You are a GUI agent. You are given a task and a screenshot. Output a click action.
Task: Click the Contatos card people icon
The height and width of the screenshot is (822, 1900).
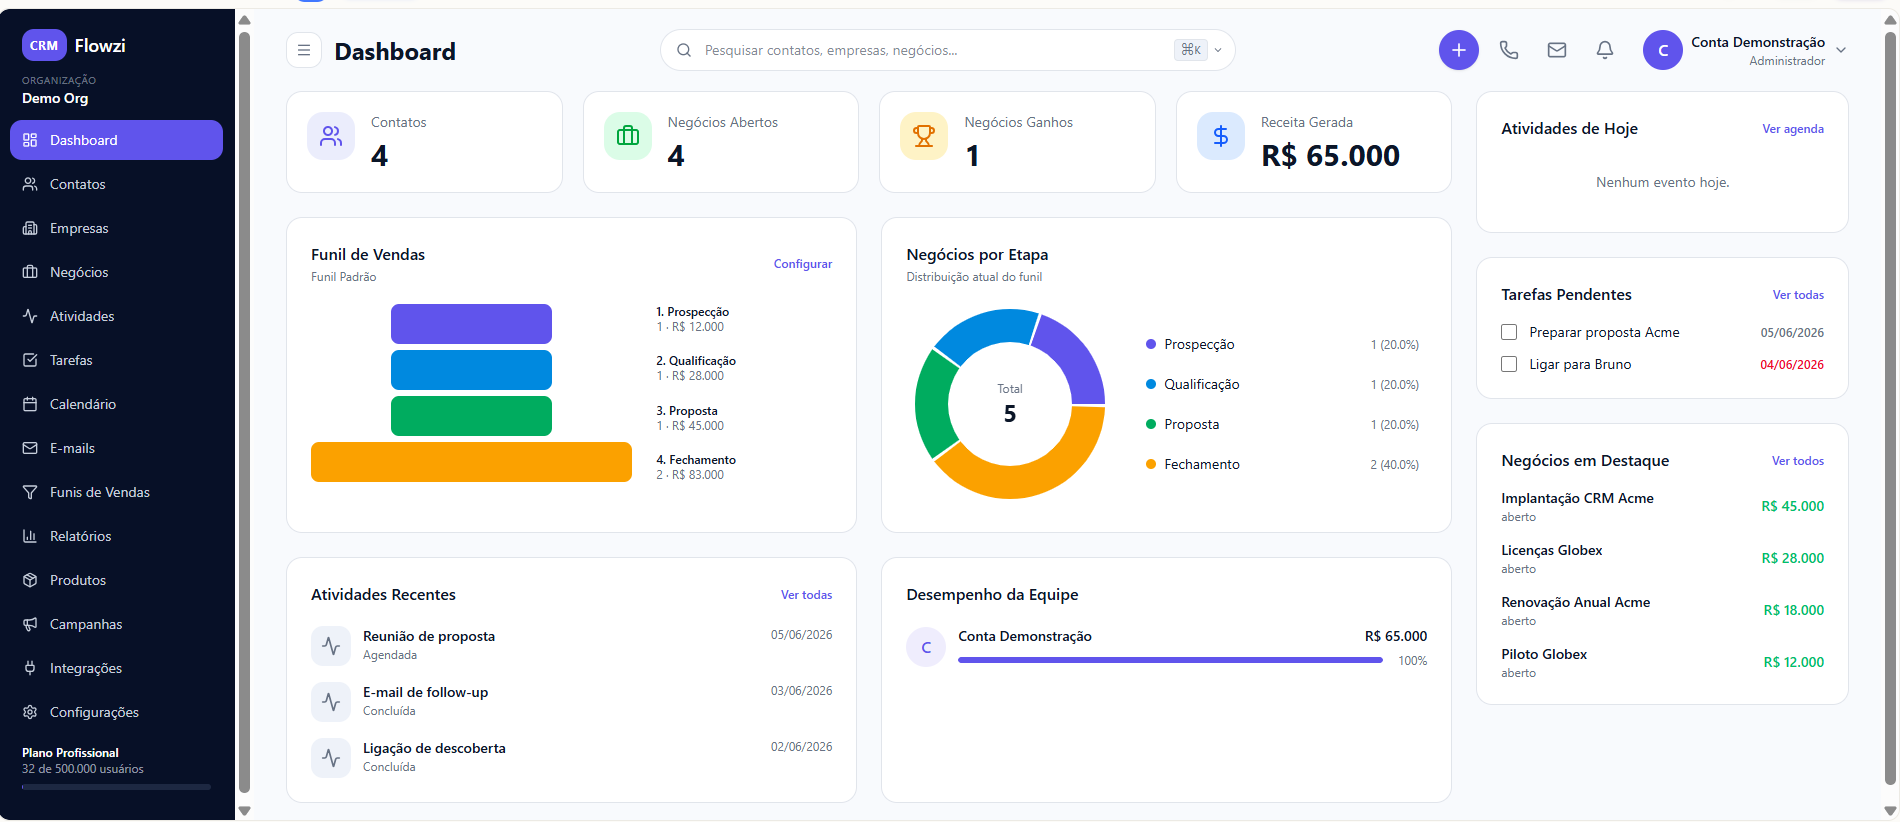tap(331, 136)
